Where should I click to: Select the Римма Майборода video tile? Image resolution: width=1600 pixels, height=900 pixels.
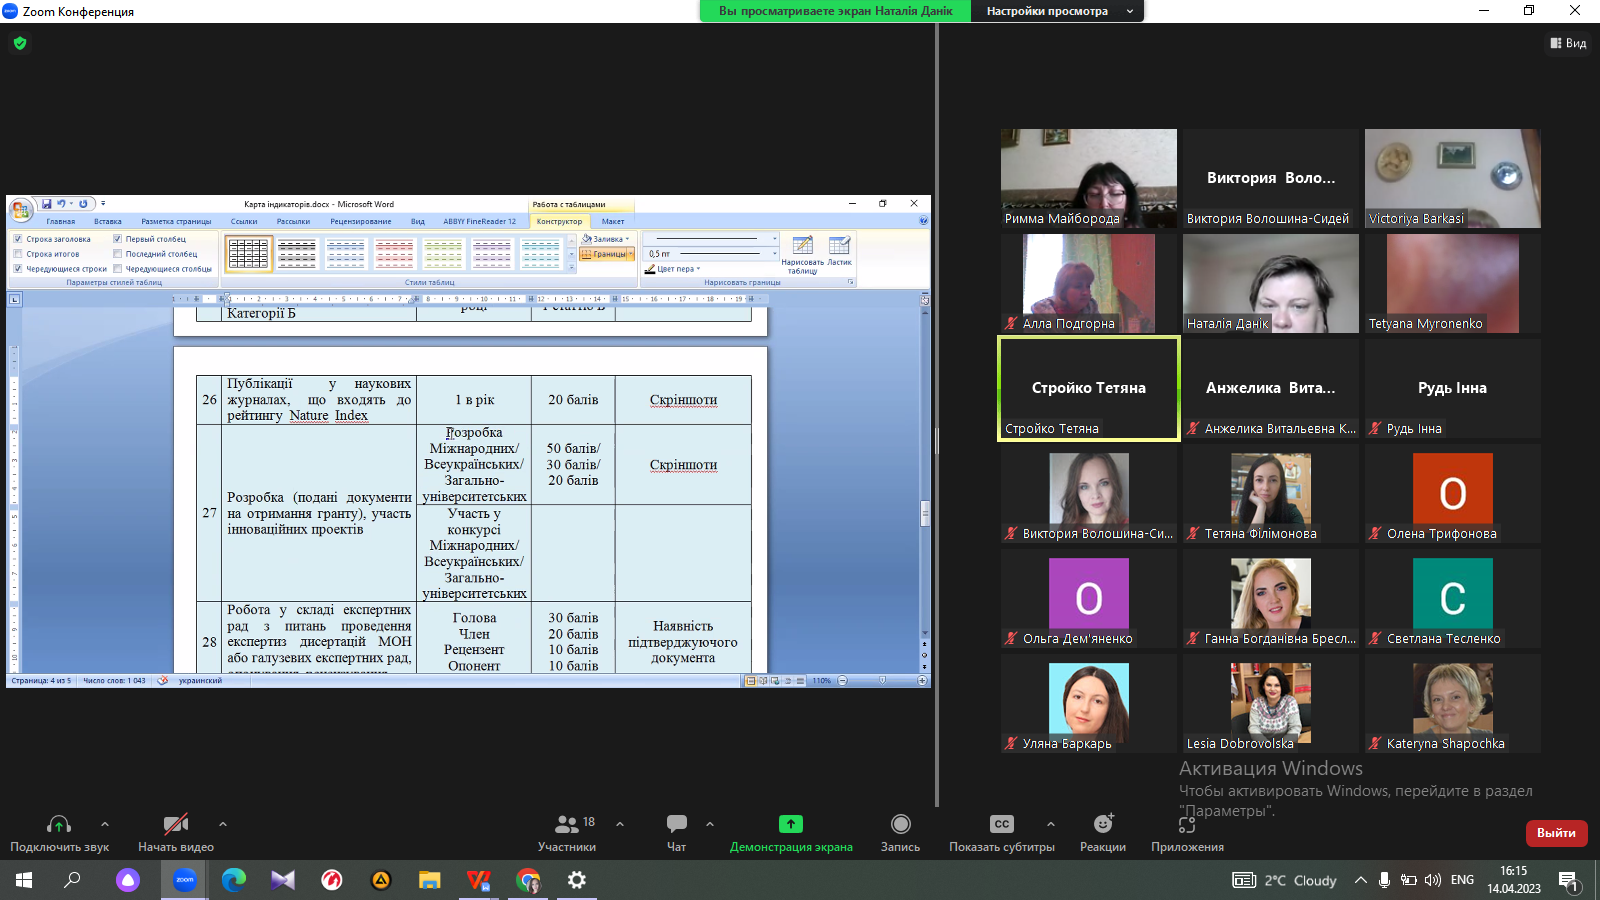coord(1088,177)
